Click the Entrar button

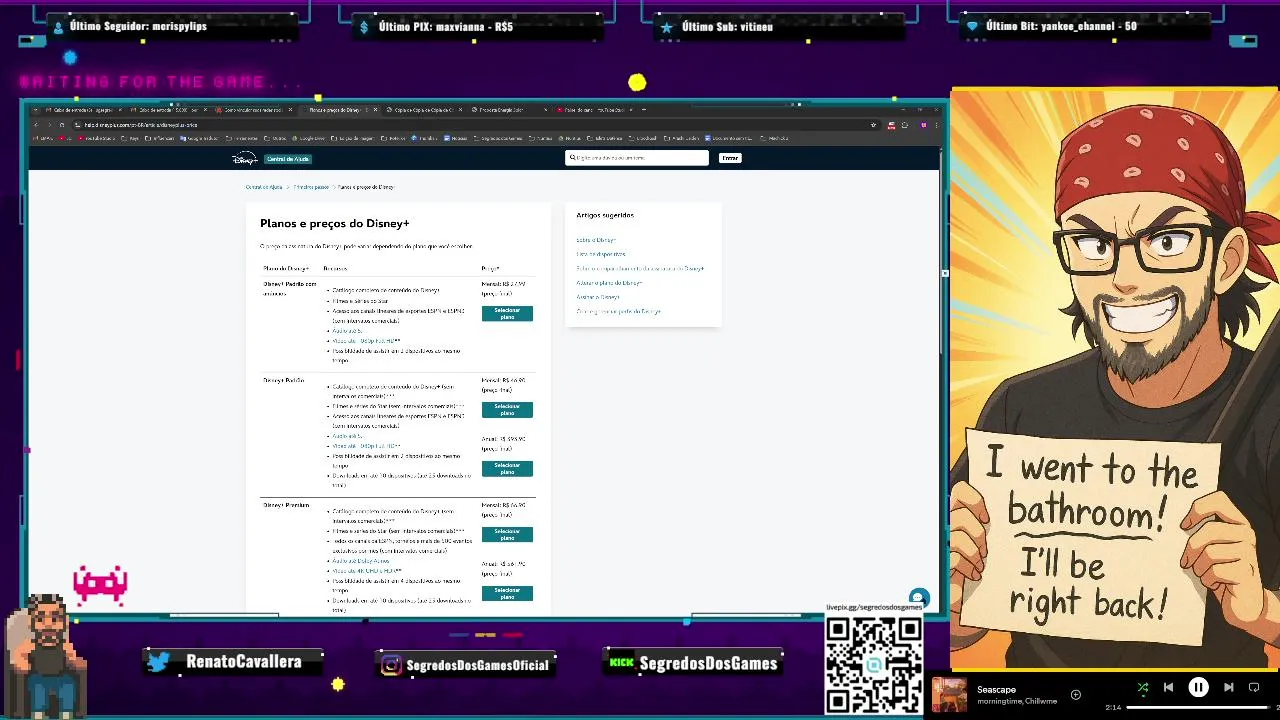click(730, 158)
